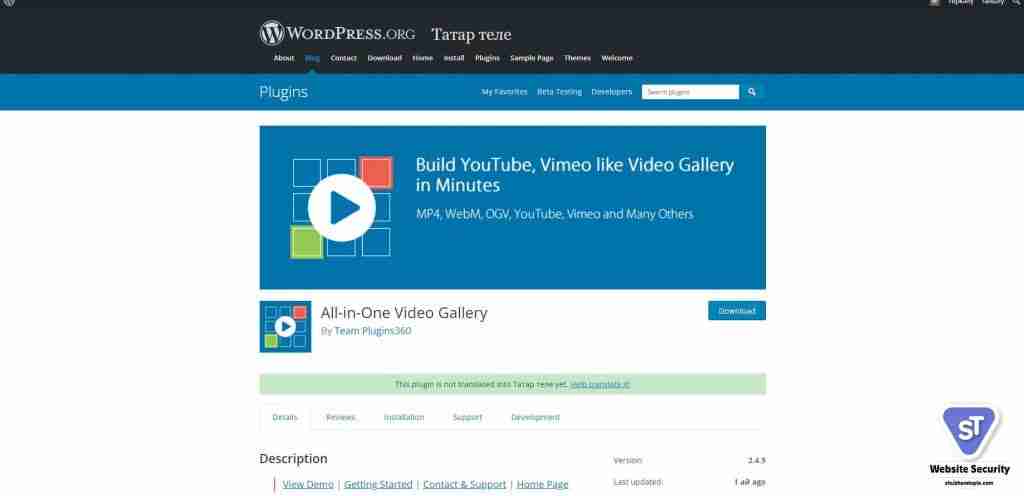Viewport: 1024px width, 496px height.
Task: Open the About menu item
Action: click(283, 58)
